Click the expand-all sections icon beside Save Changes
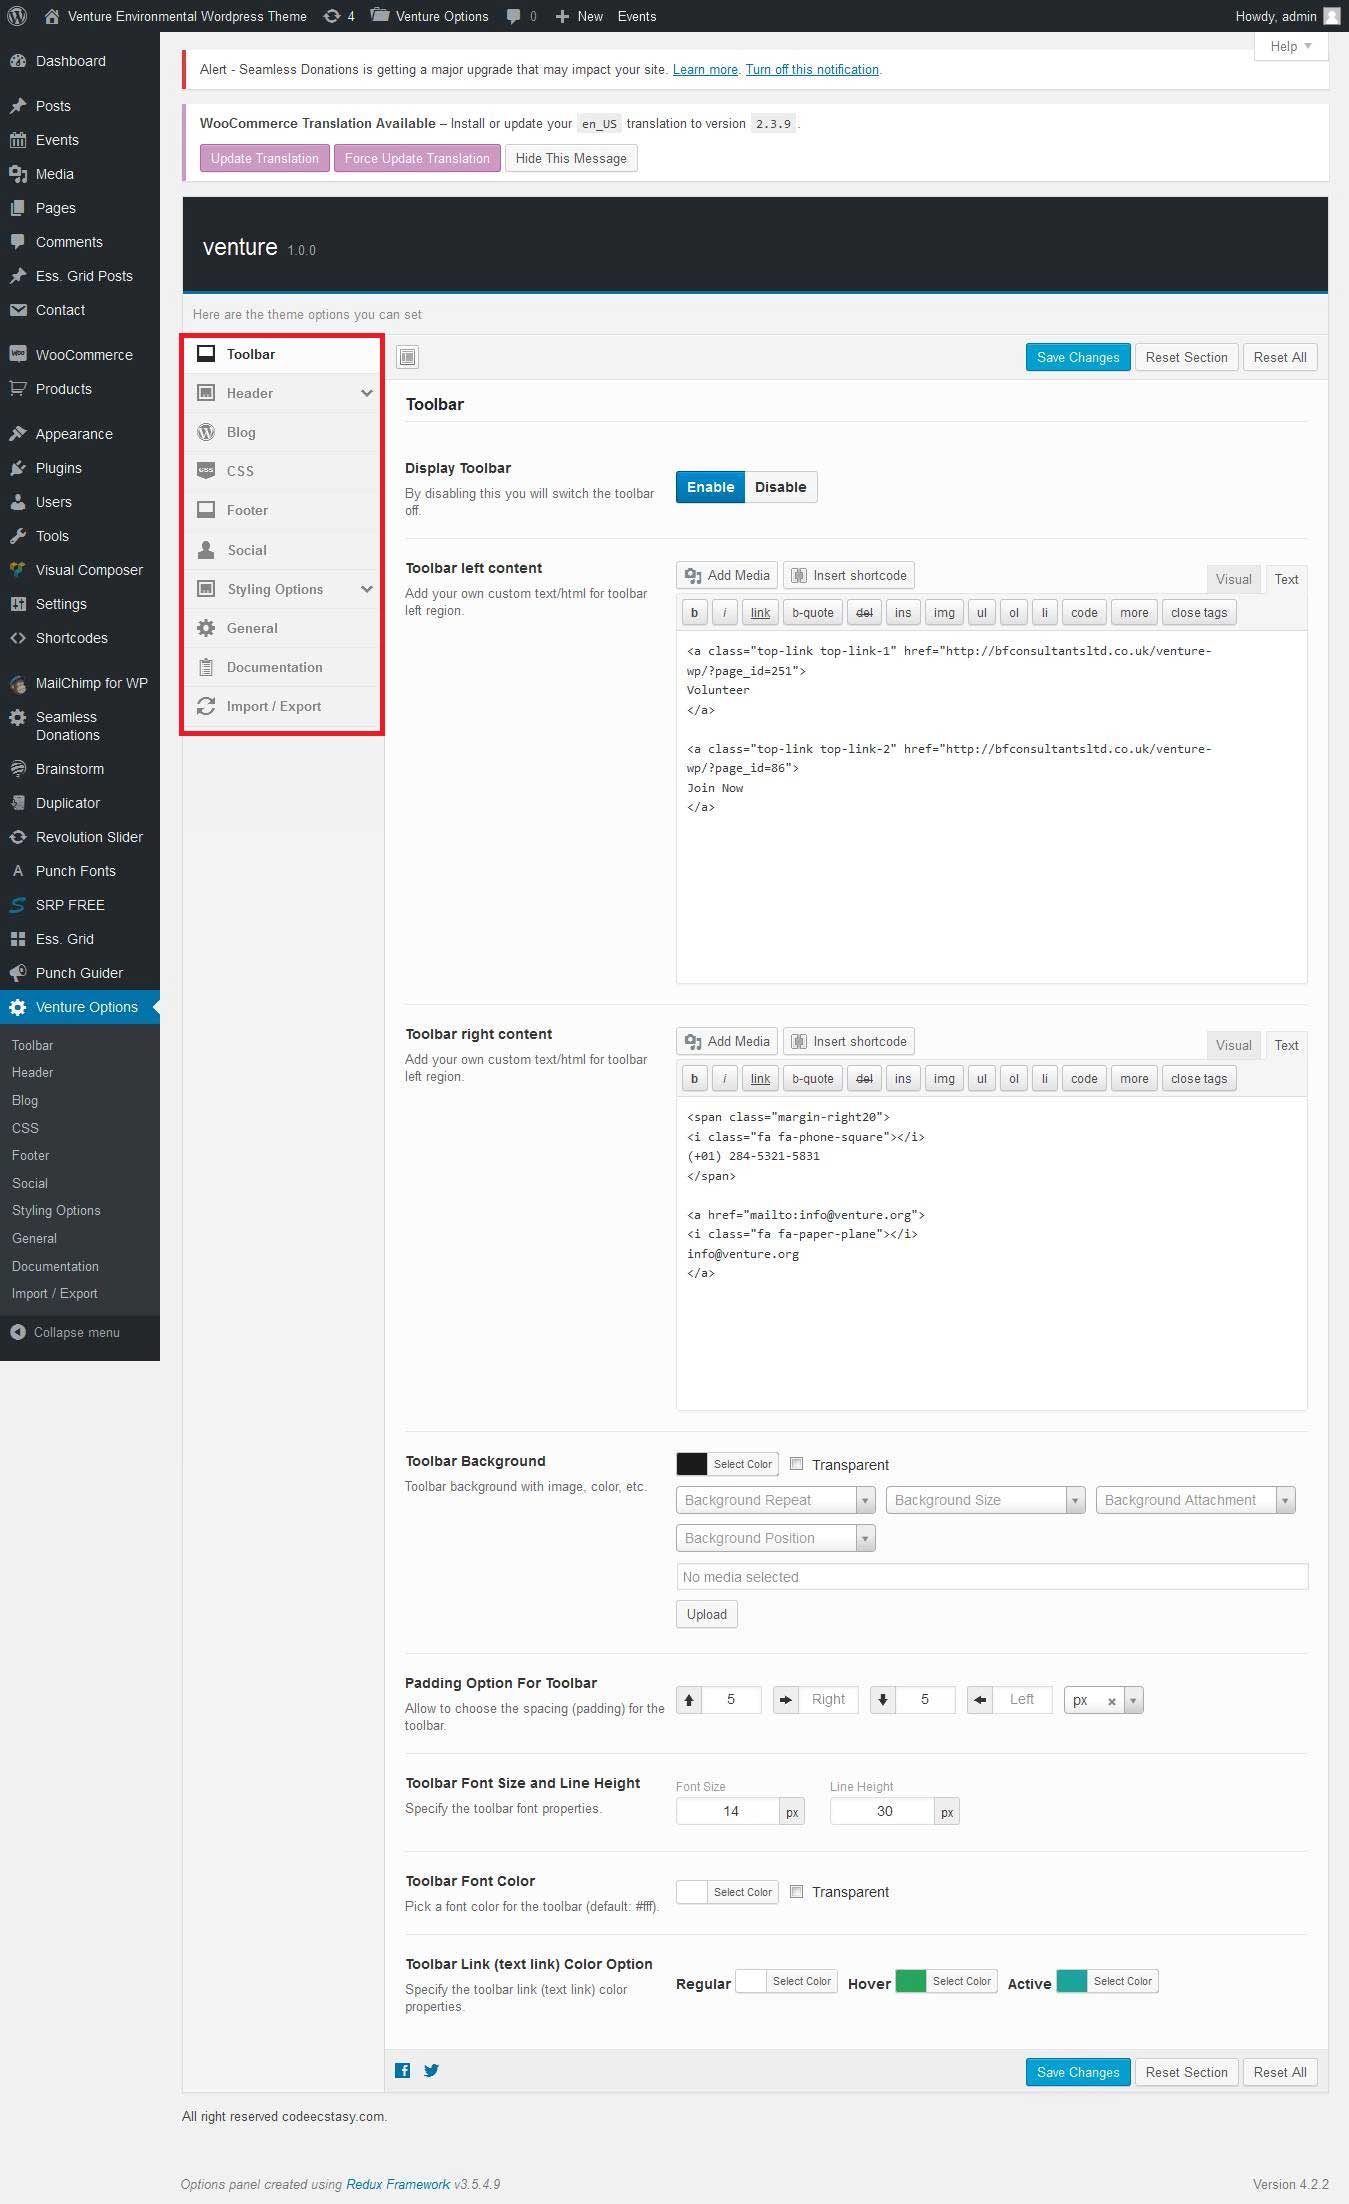The image size is (1349, 2204). click(407, 357)
